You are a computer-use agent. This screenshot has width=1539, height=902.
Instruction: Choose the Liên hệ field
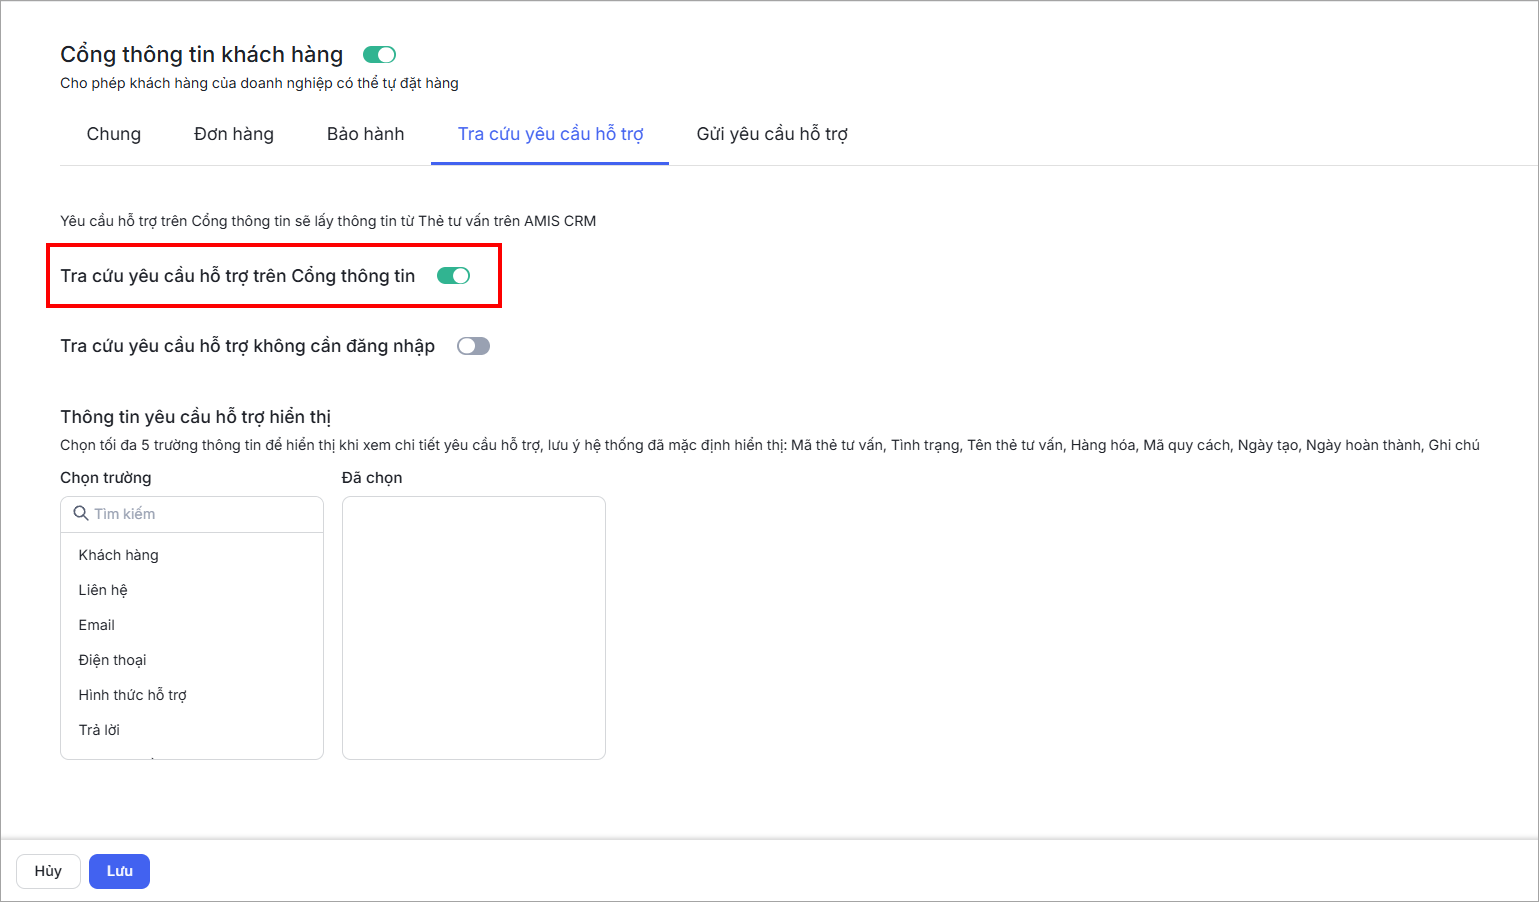coord(192,590)
